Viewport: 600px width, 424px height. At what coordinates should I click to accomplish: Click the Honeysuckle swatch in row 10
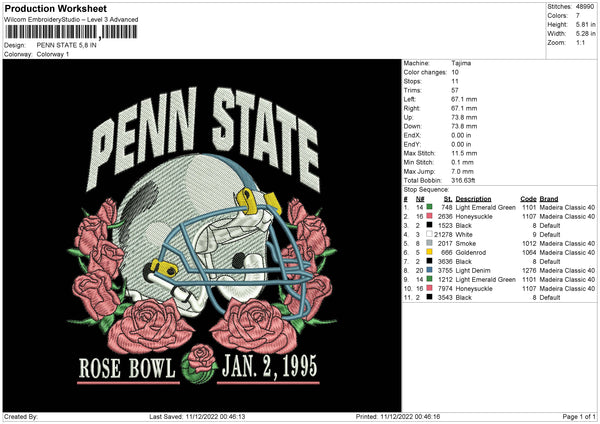click(429, 288)
